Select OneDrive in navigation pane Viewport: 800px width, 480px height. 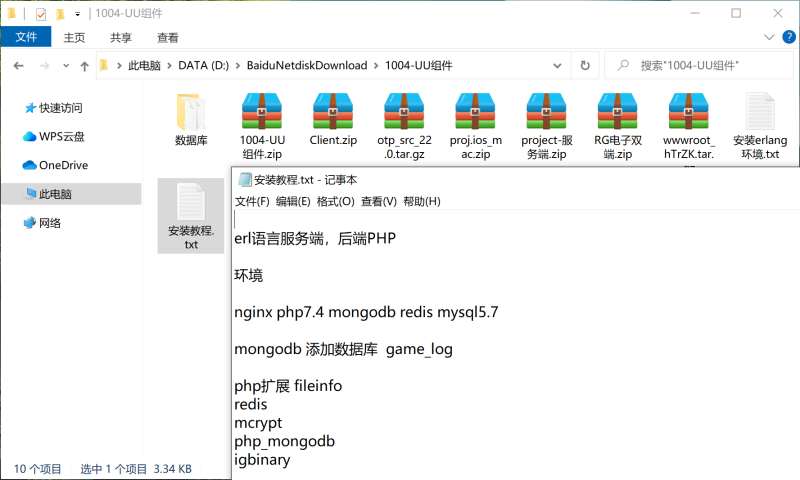click(55, 165)
